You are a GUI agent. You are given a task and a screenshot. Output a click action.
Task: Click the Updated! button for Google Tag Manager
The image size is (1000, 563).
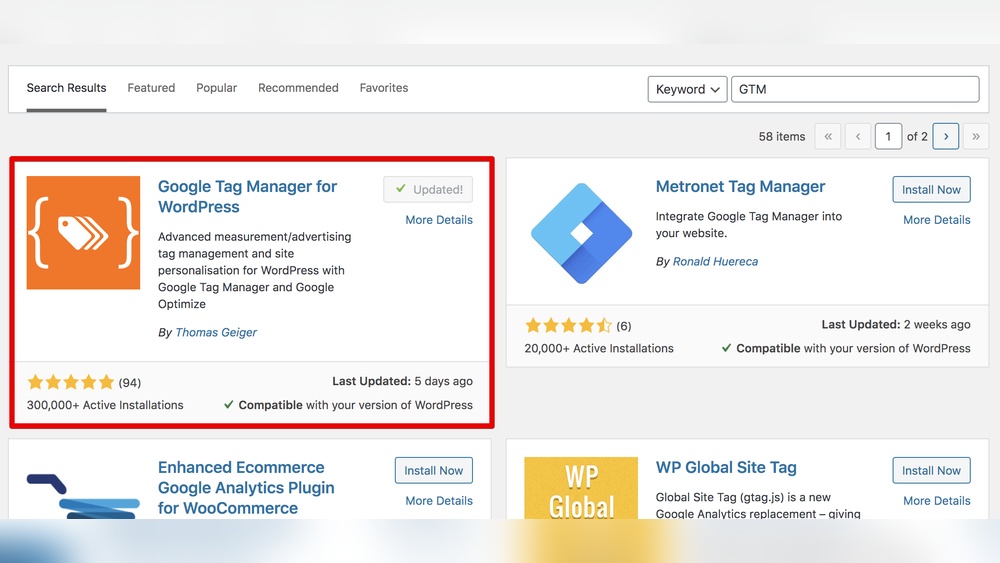428,189
